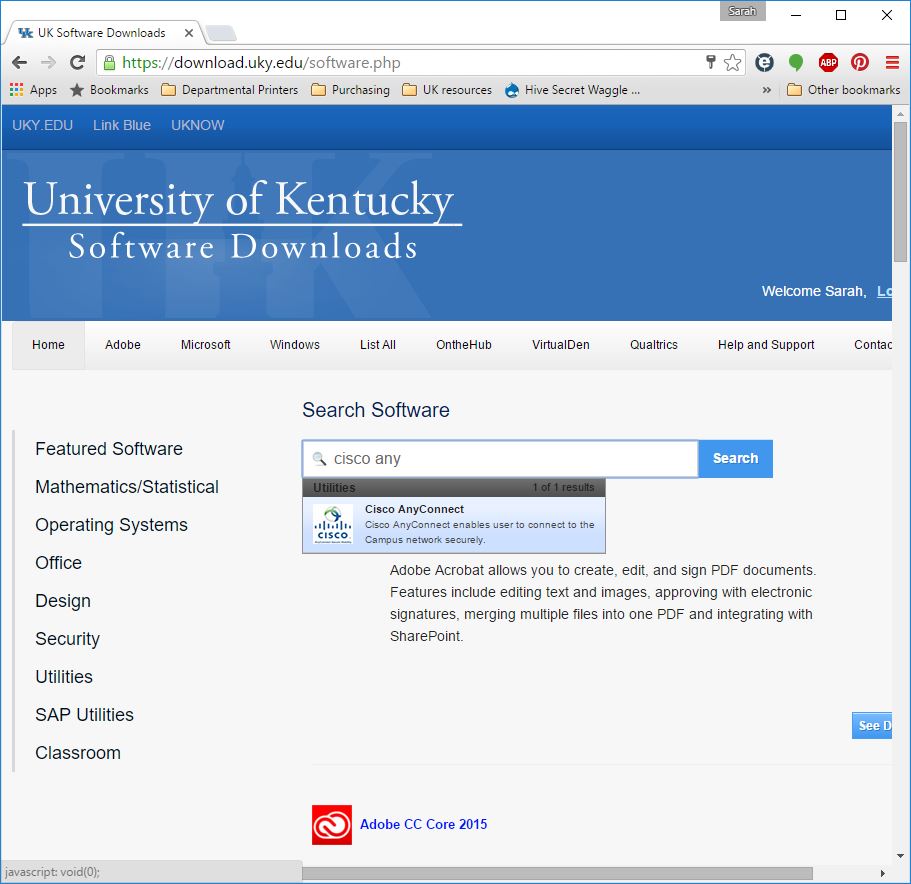Open the Chrome hamburger menu
Image resolution: width=911 pixels, height=884 pixels.
click(892, 62)
